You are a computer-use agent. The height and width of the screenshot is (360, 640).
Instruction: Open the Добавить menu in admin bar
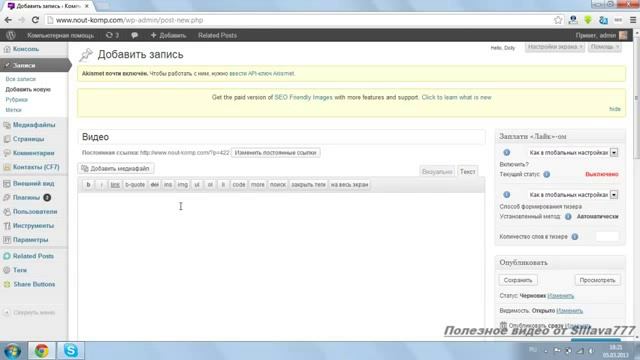(x=169, y=36)
